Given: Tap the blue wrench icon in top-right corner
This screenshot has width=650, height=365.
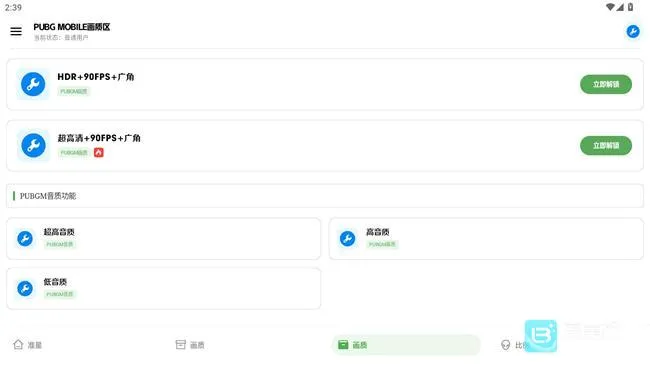Looking at the screenshot, I should (x=633, y=32).
